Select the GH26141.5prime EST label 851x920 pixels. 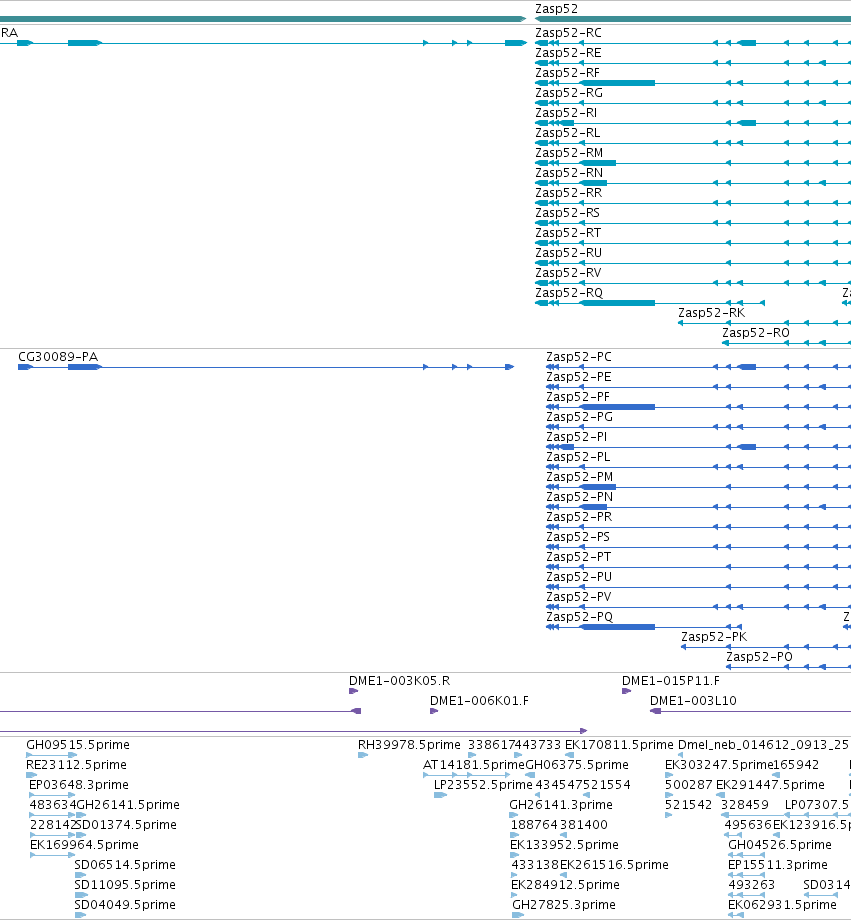click(128, 804)
